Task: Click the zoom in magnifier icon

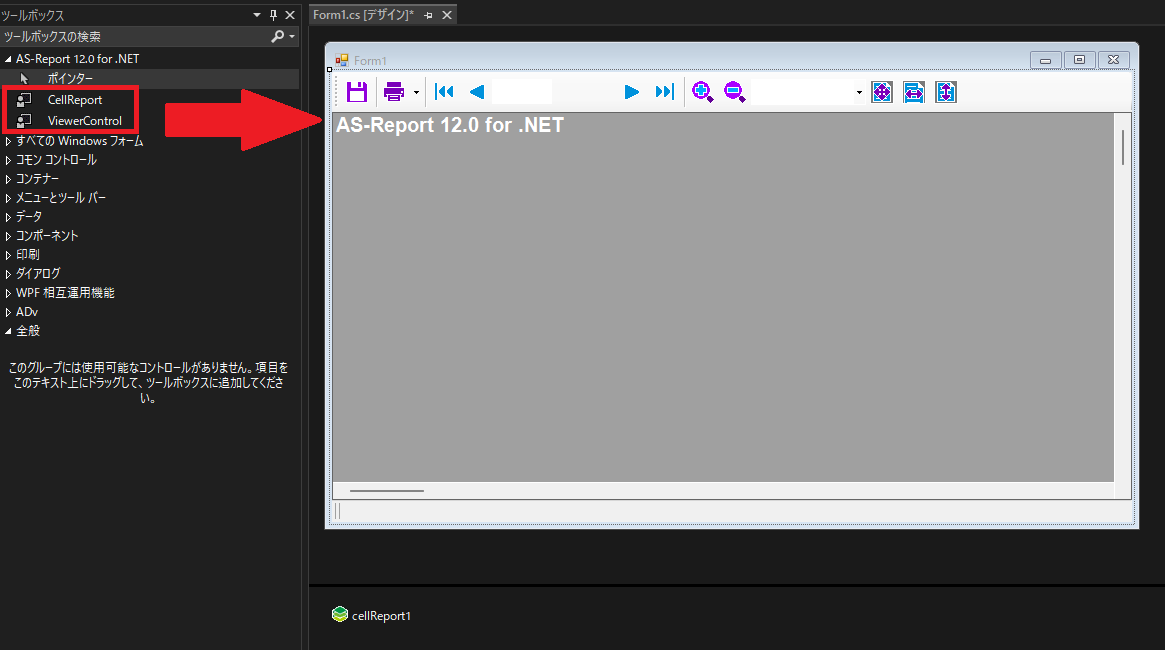Action: 702,91
